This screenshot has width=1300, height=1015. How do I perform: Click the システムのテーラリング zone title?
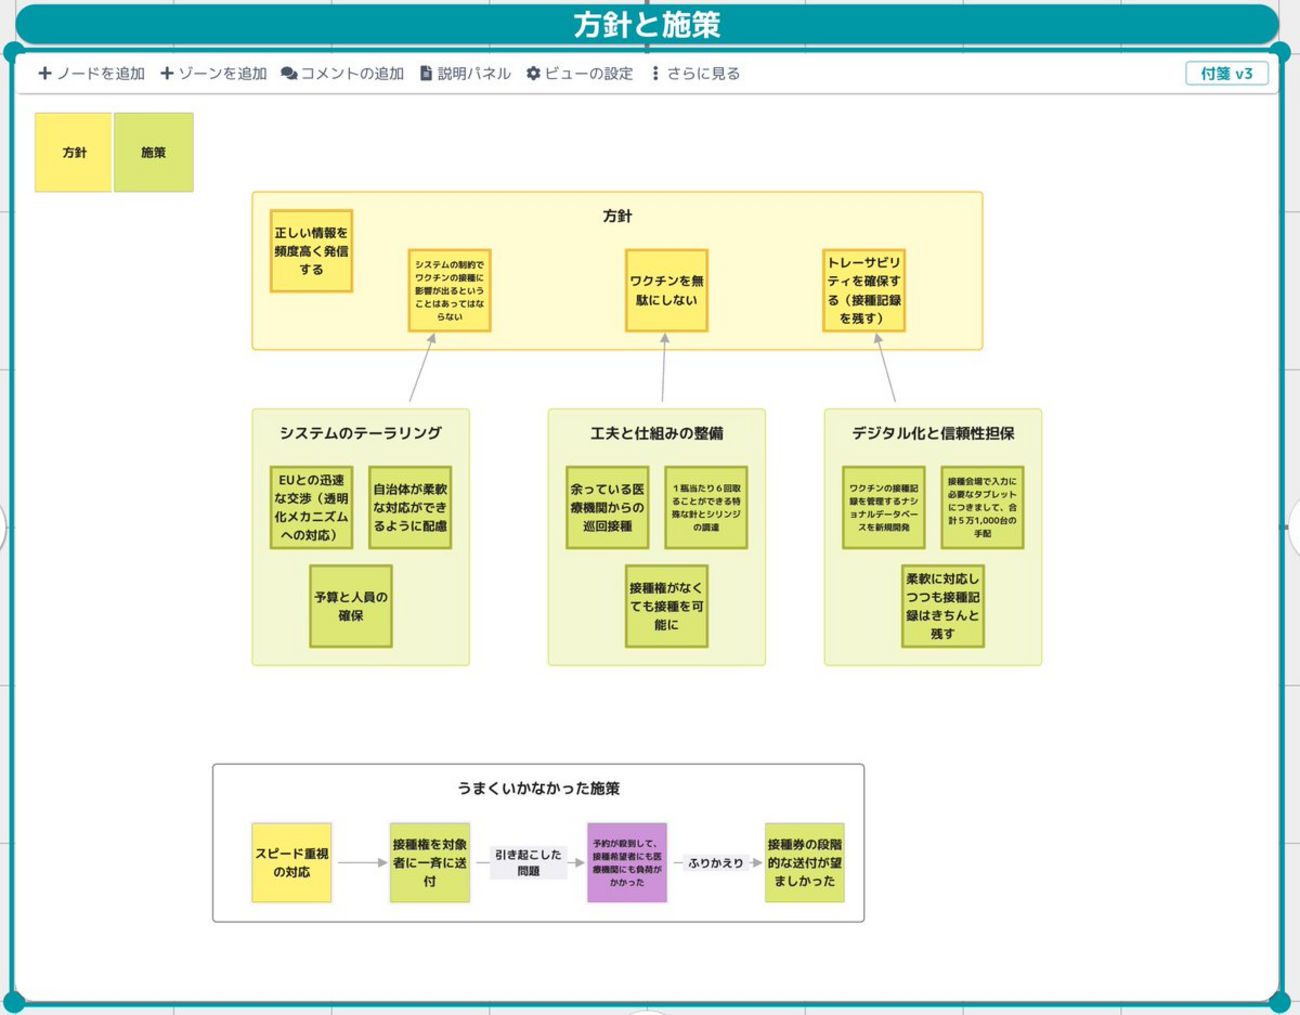coord(360,433)
